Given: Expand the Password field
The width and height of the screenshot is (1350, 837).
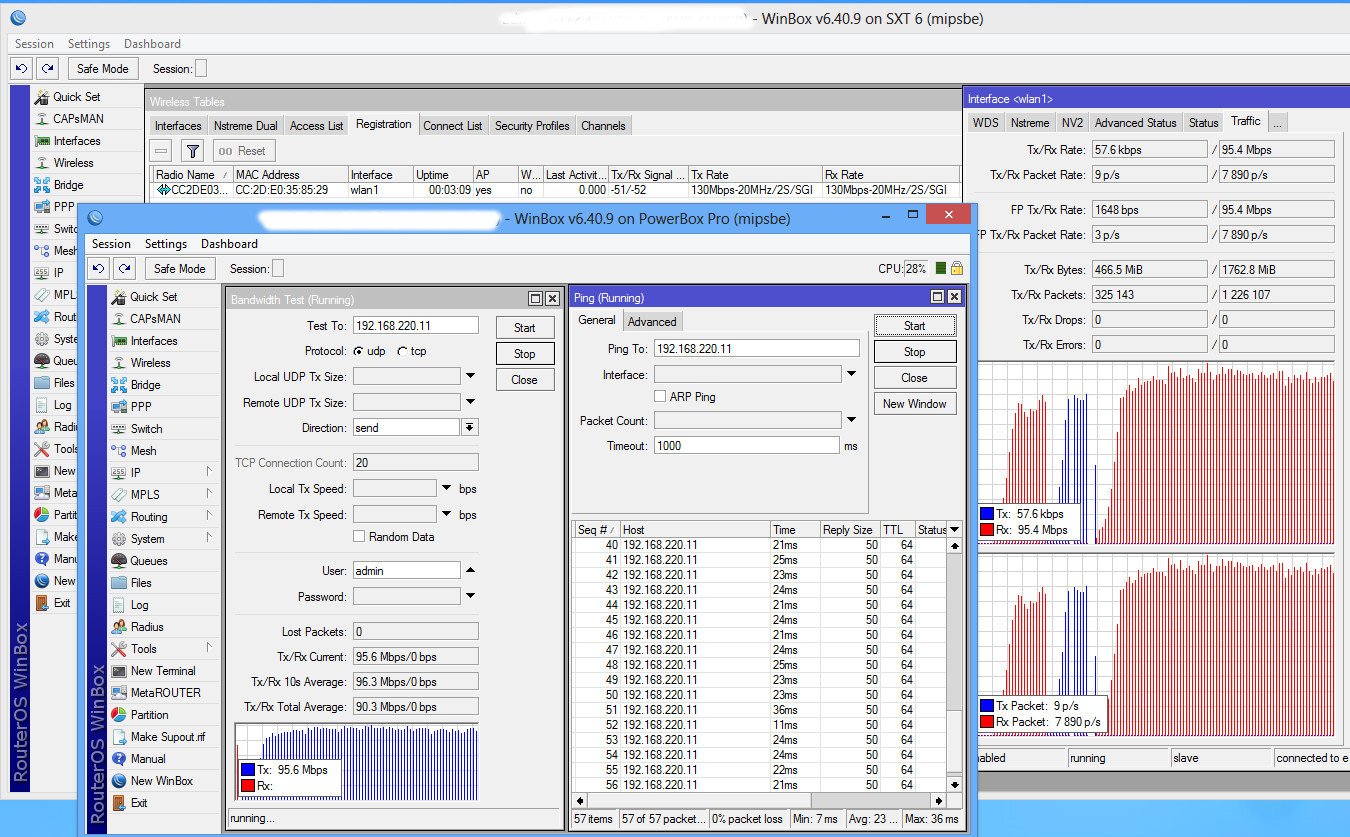Looking at the screenshot, I should point(470,597).
